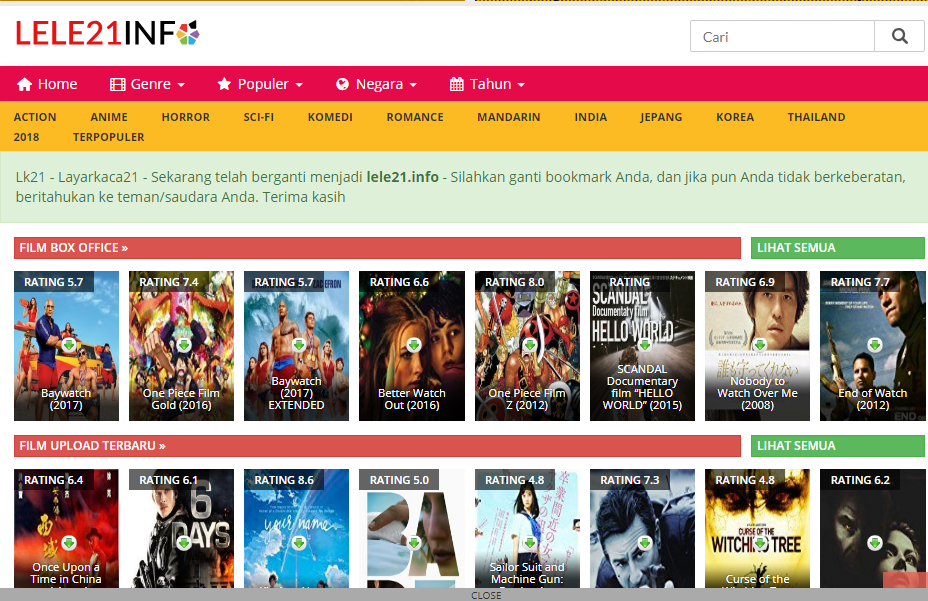Screen dimensions: 928x601
Task: Click LIHAT SEMUA beside Film Box Office
Action: (837, 248)
